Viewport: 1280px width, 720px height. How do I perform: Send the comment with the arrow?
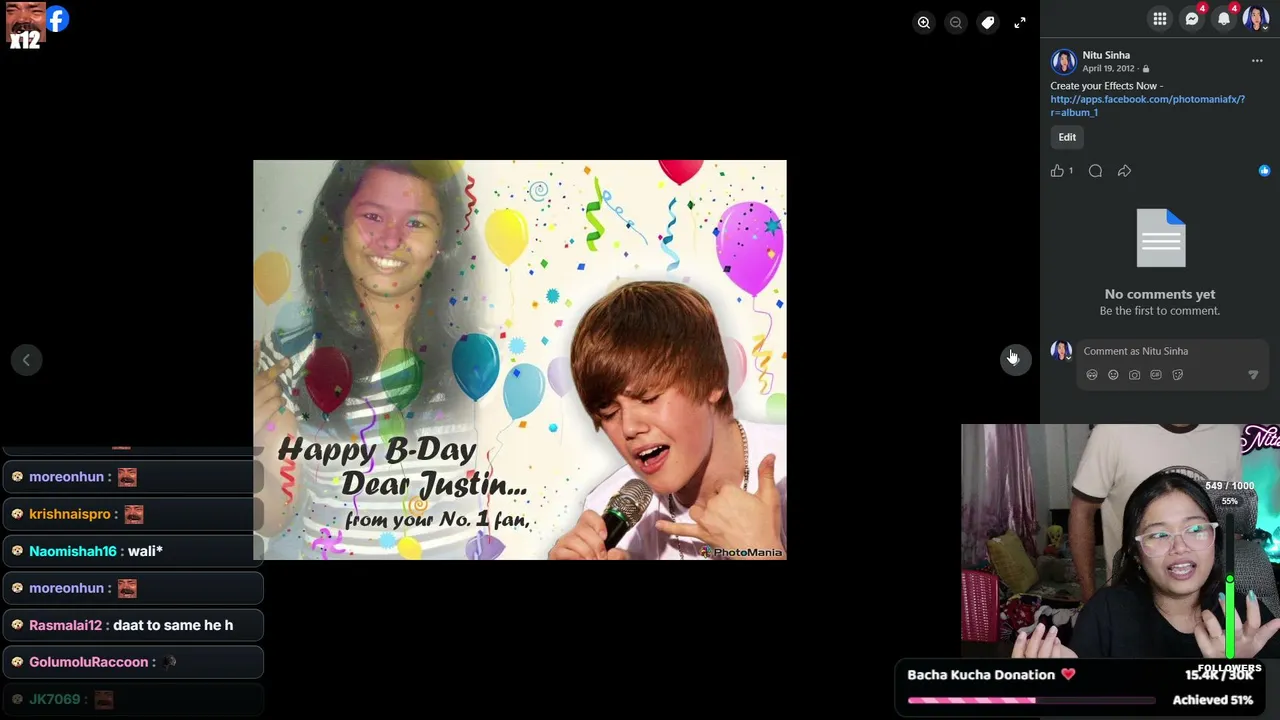click(x=1253, y=375)
